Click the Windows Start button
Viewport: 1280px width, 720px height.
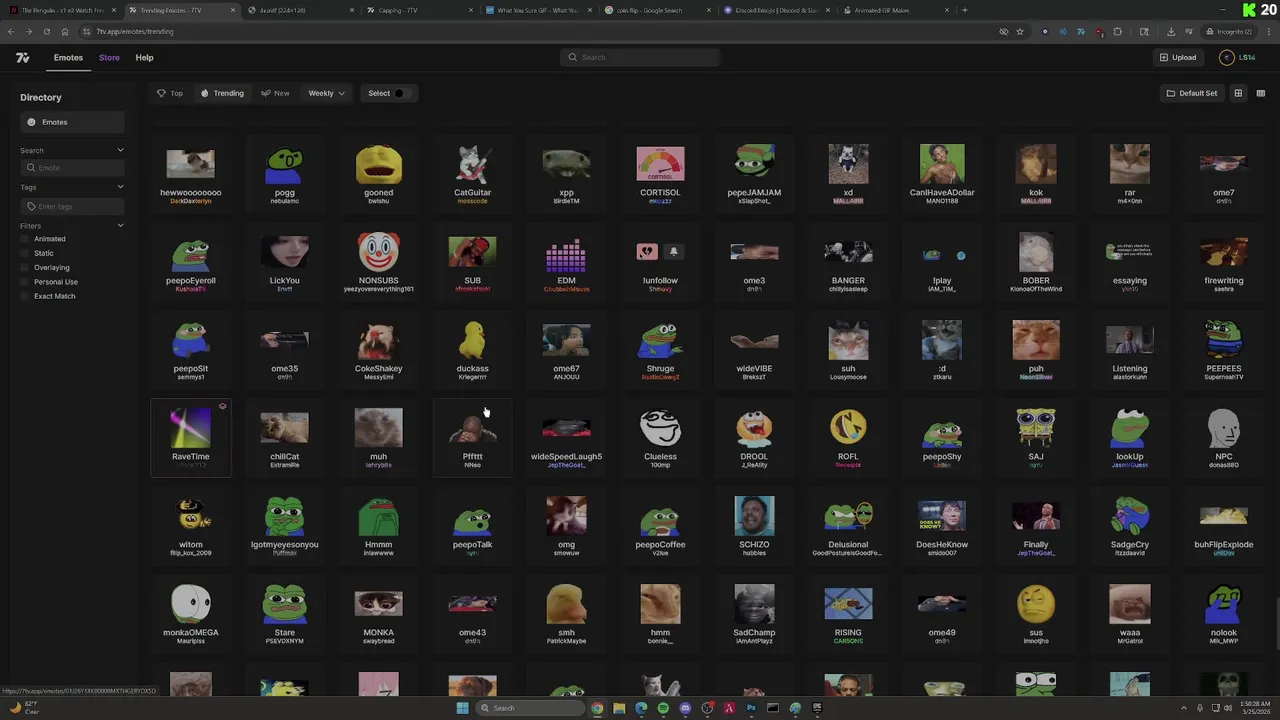click(462, 708)
